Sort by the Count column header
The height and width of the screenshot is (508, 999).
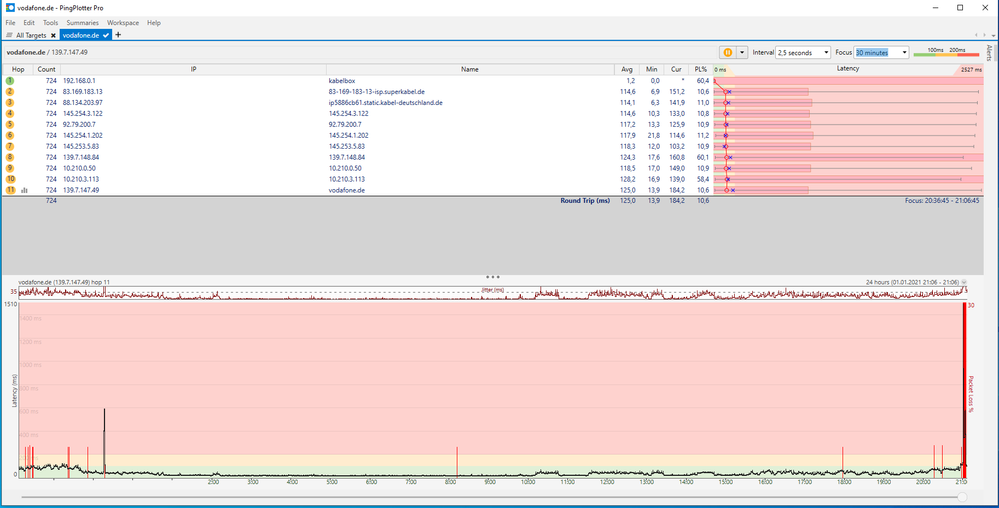pyautogui.click(x=47, y=69)
